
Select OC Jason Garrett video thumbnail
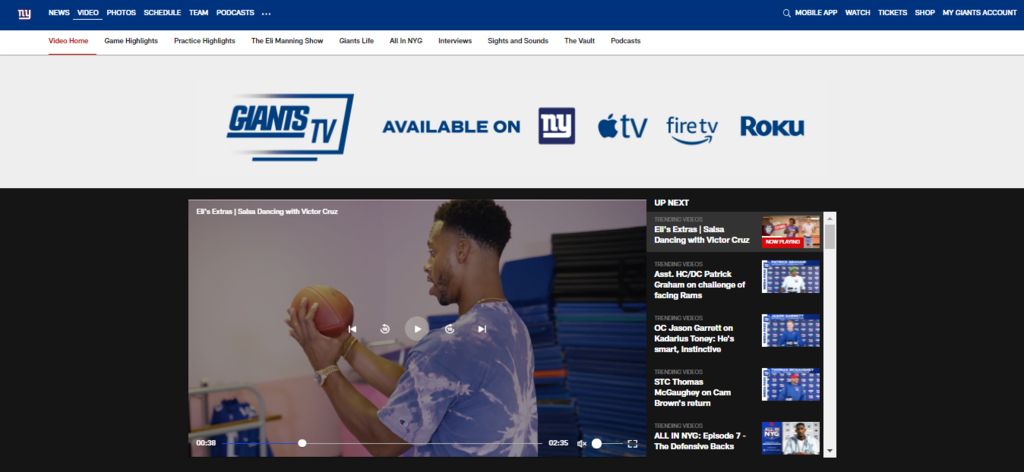tap(790, 329)
